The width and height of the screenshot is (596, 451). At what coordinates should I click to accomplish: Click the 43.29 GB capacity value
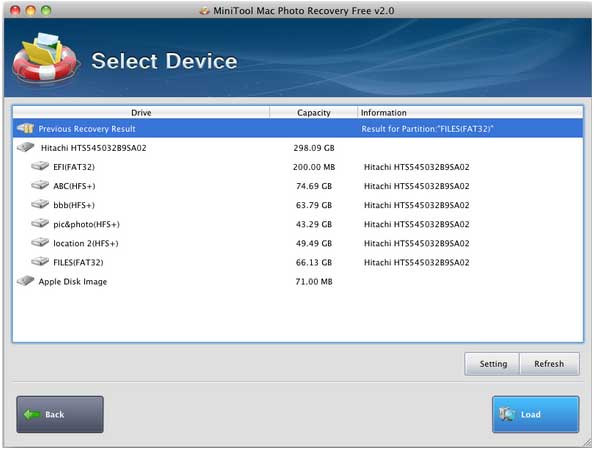click(x=314, y=224)
